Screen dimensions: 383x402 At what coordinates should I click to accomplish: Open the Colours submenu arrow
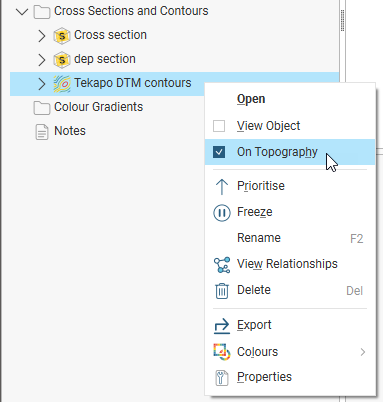tap(363, 352)
